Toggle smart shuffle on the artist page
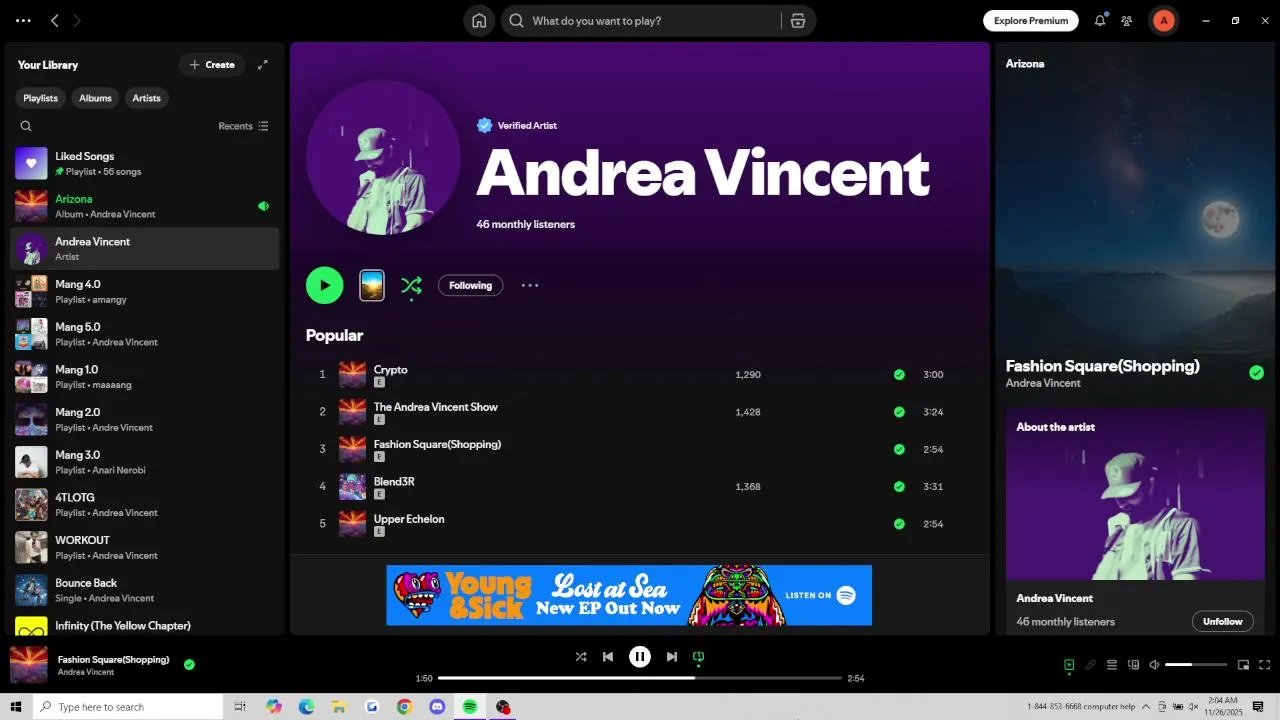This screenshot has width=1280, height=720. point(411,286)
